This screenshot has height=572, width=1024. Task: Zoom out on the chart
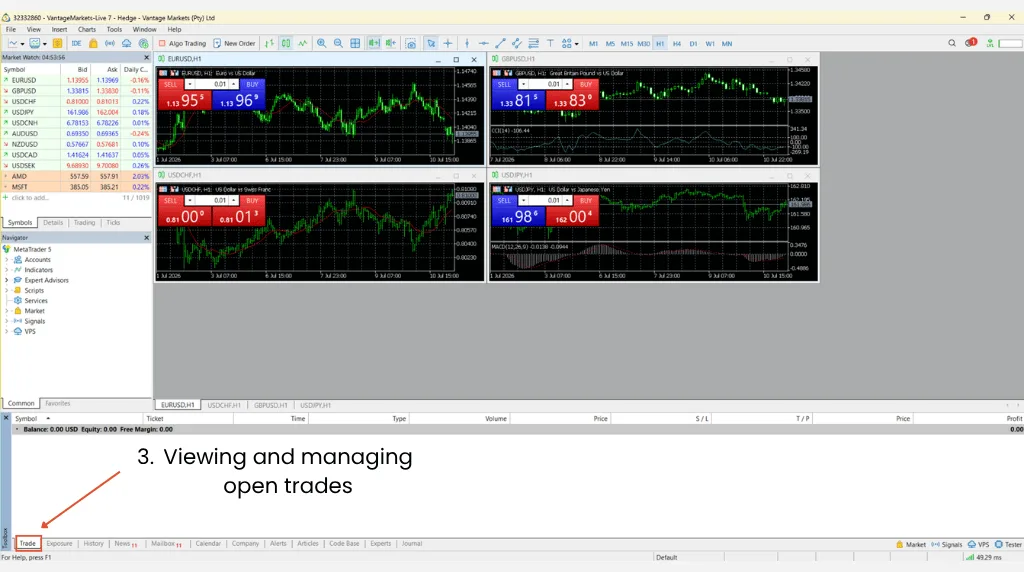(338, 44)
